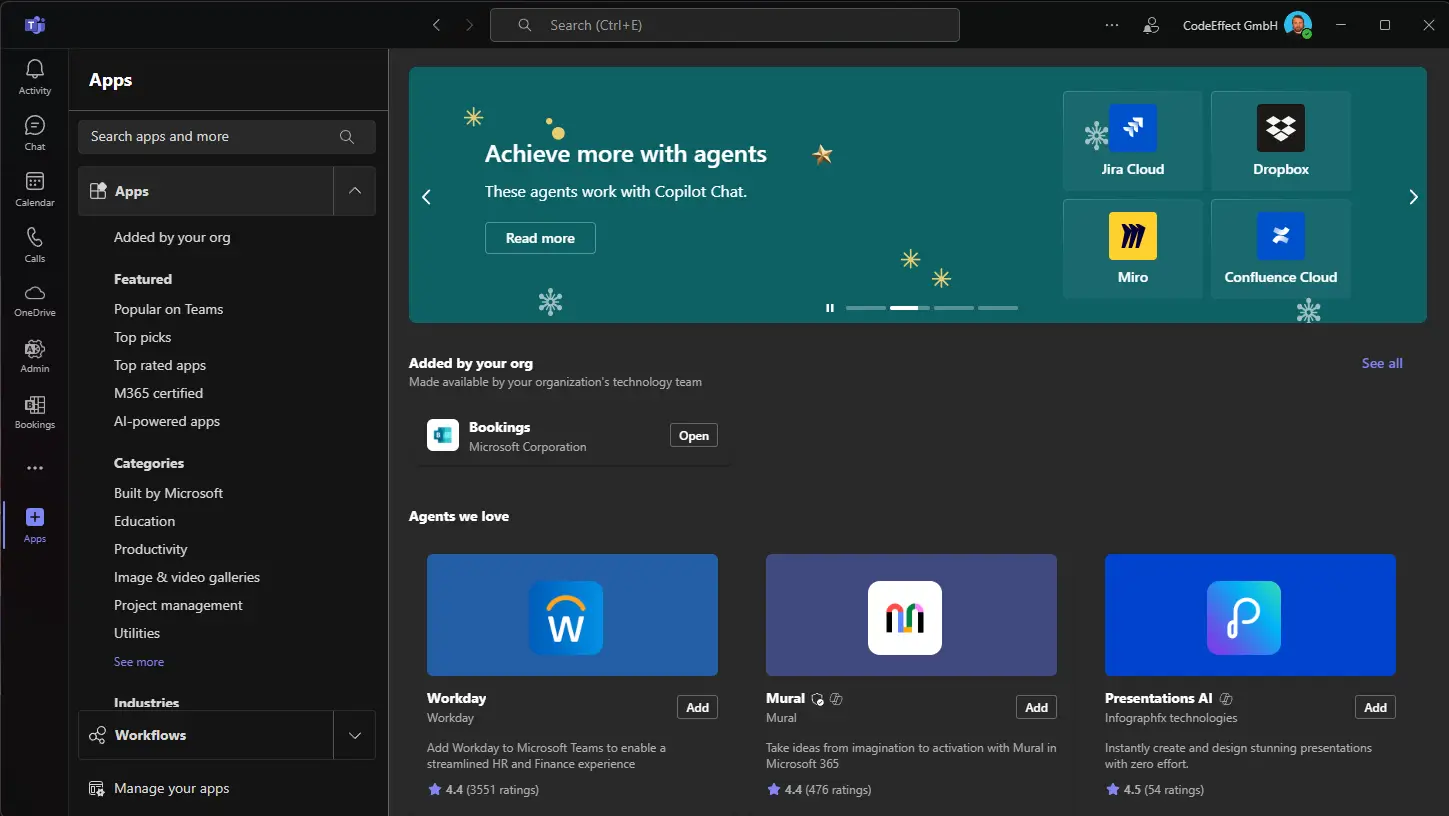Open Bookings app
1449x816 pixels.
(x=693, y=435)
